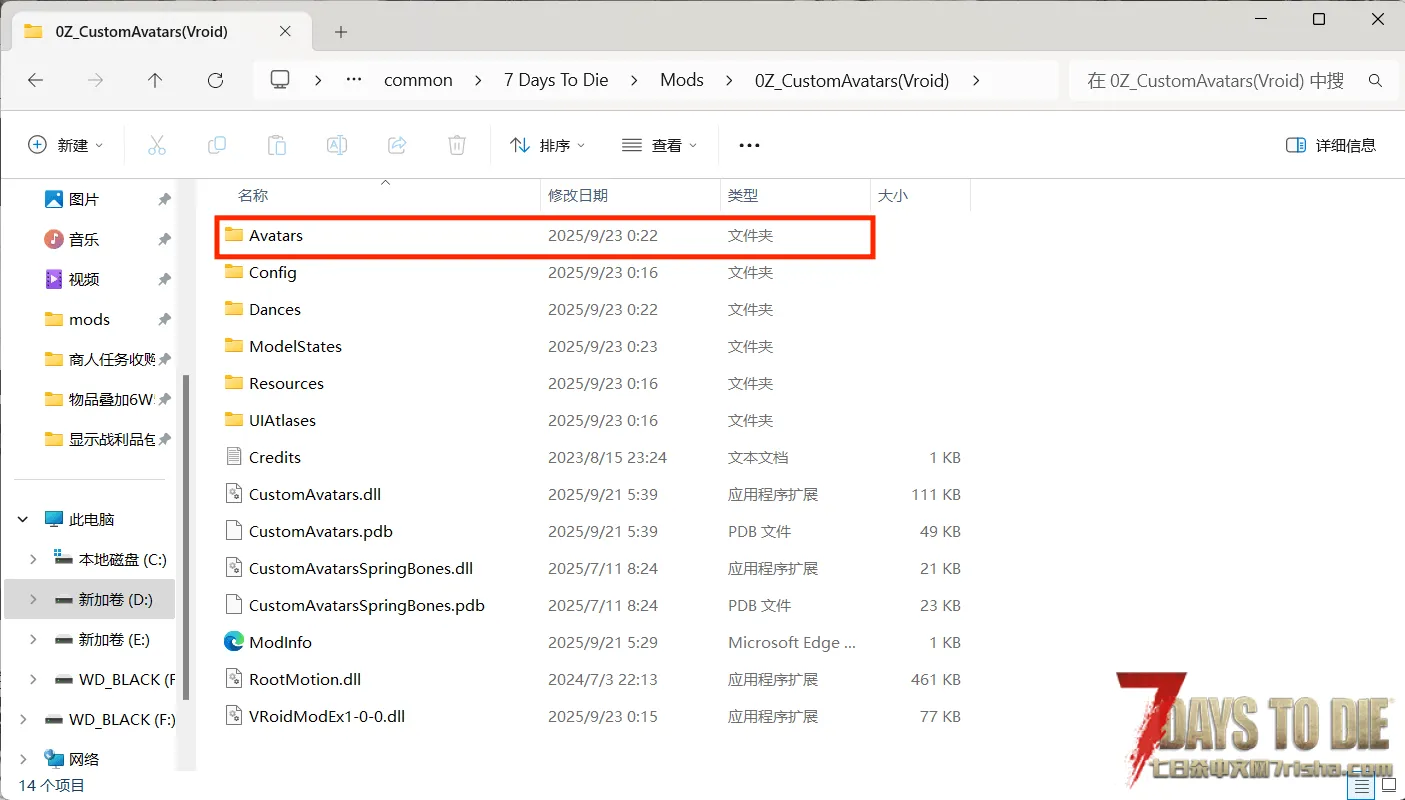
Task: Select the Avatars folder
Action: [276, 236]
